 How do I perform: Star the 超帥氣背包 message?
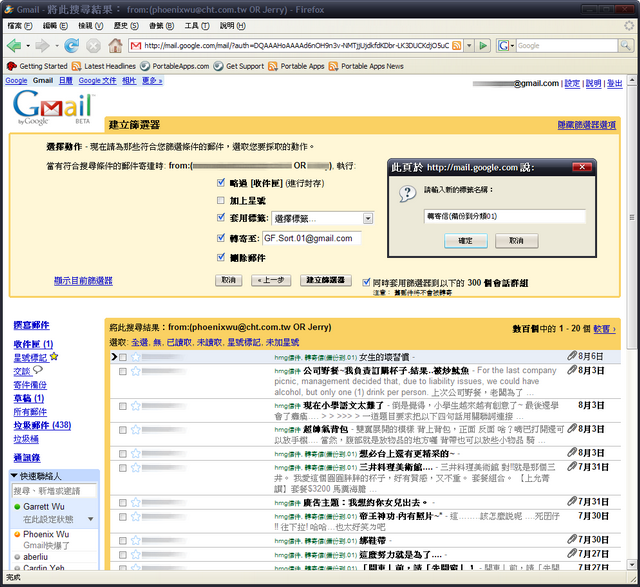[136, 430]
